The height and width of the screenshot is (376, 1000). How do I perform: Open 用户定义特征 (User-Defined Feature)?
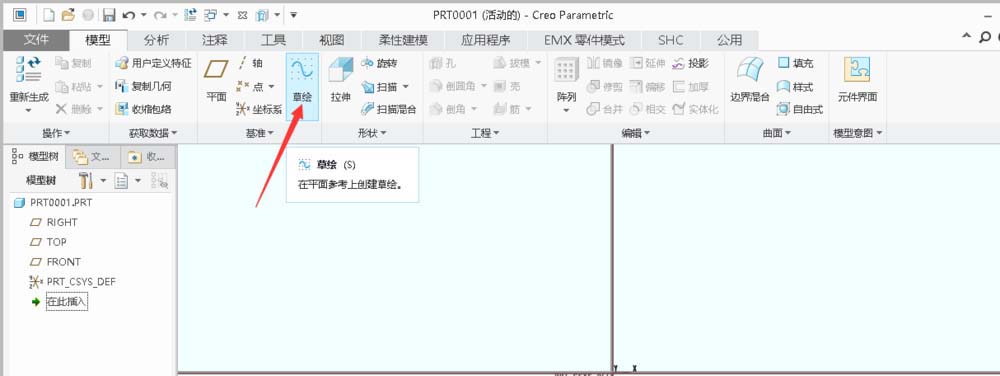click(x=152, y=63)
